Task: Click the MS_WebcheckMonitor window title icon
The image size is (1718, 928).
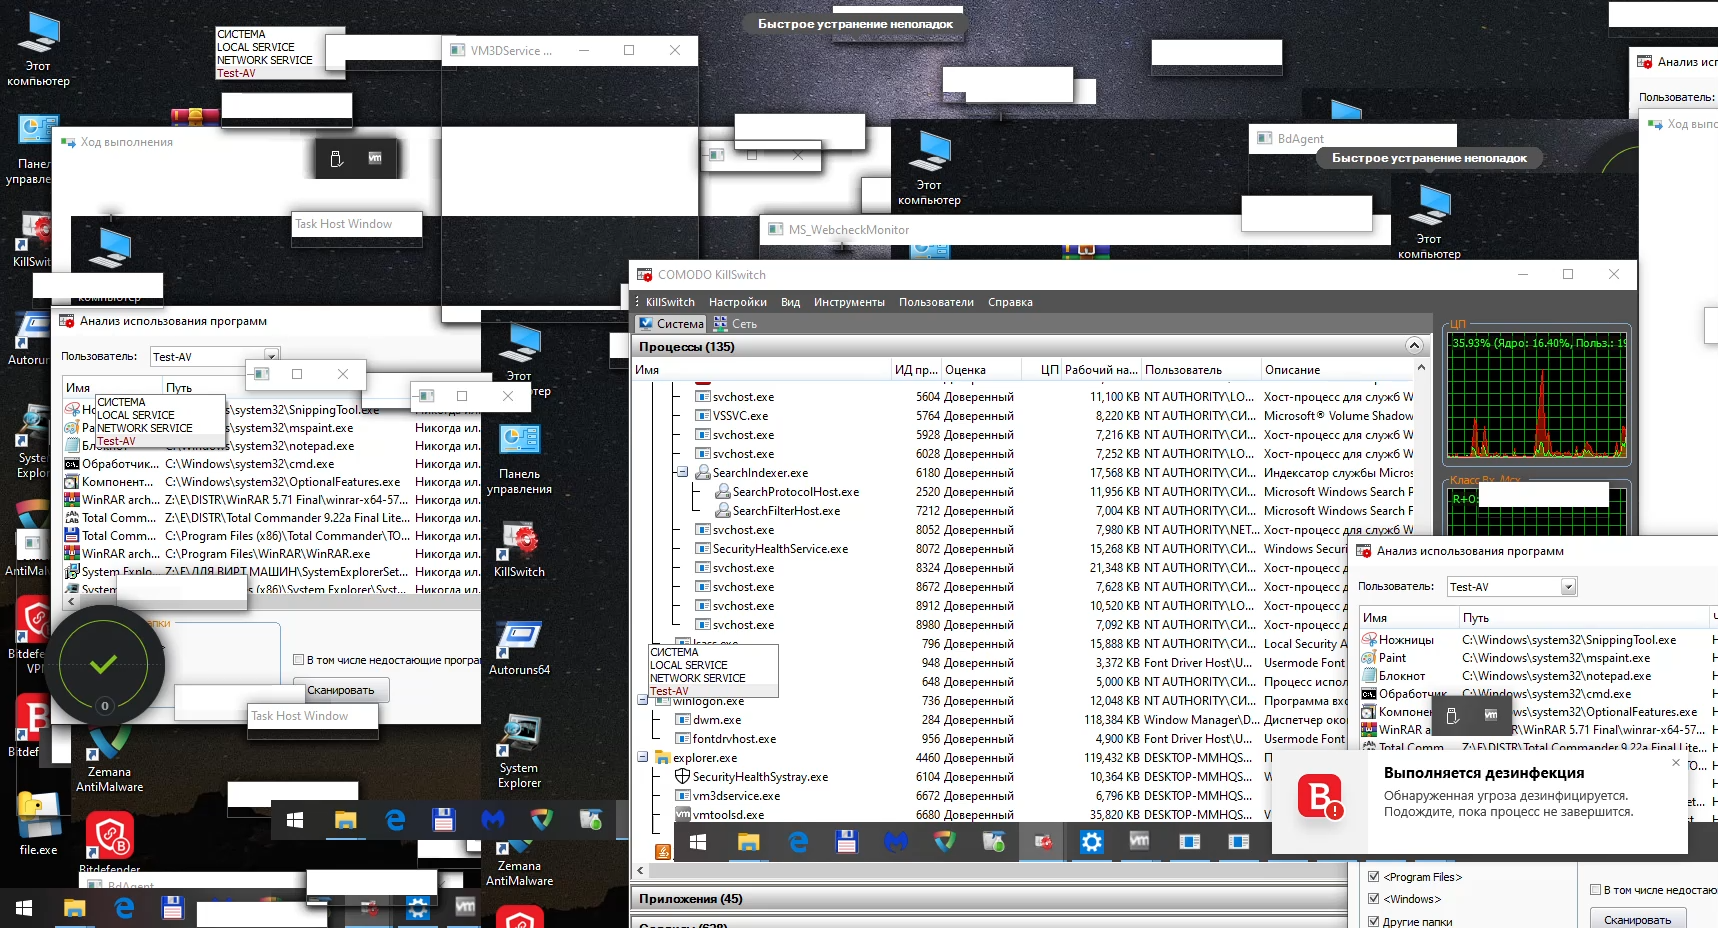Action: tap(775, 230)
